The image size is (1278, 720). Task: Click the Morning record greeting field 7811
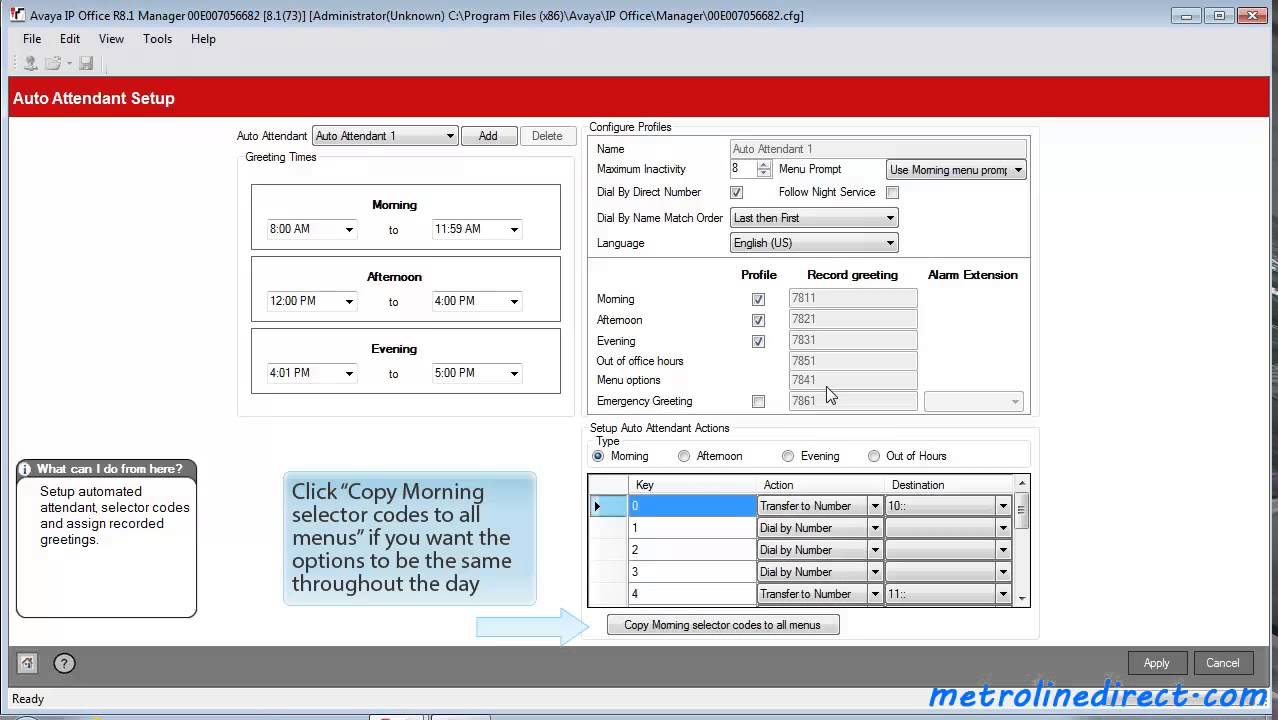click(x=853, y=298)
